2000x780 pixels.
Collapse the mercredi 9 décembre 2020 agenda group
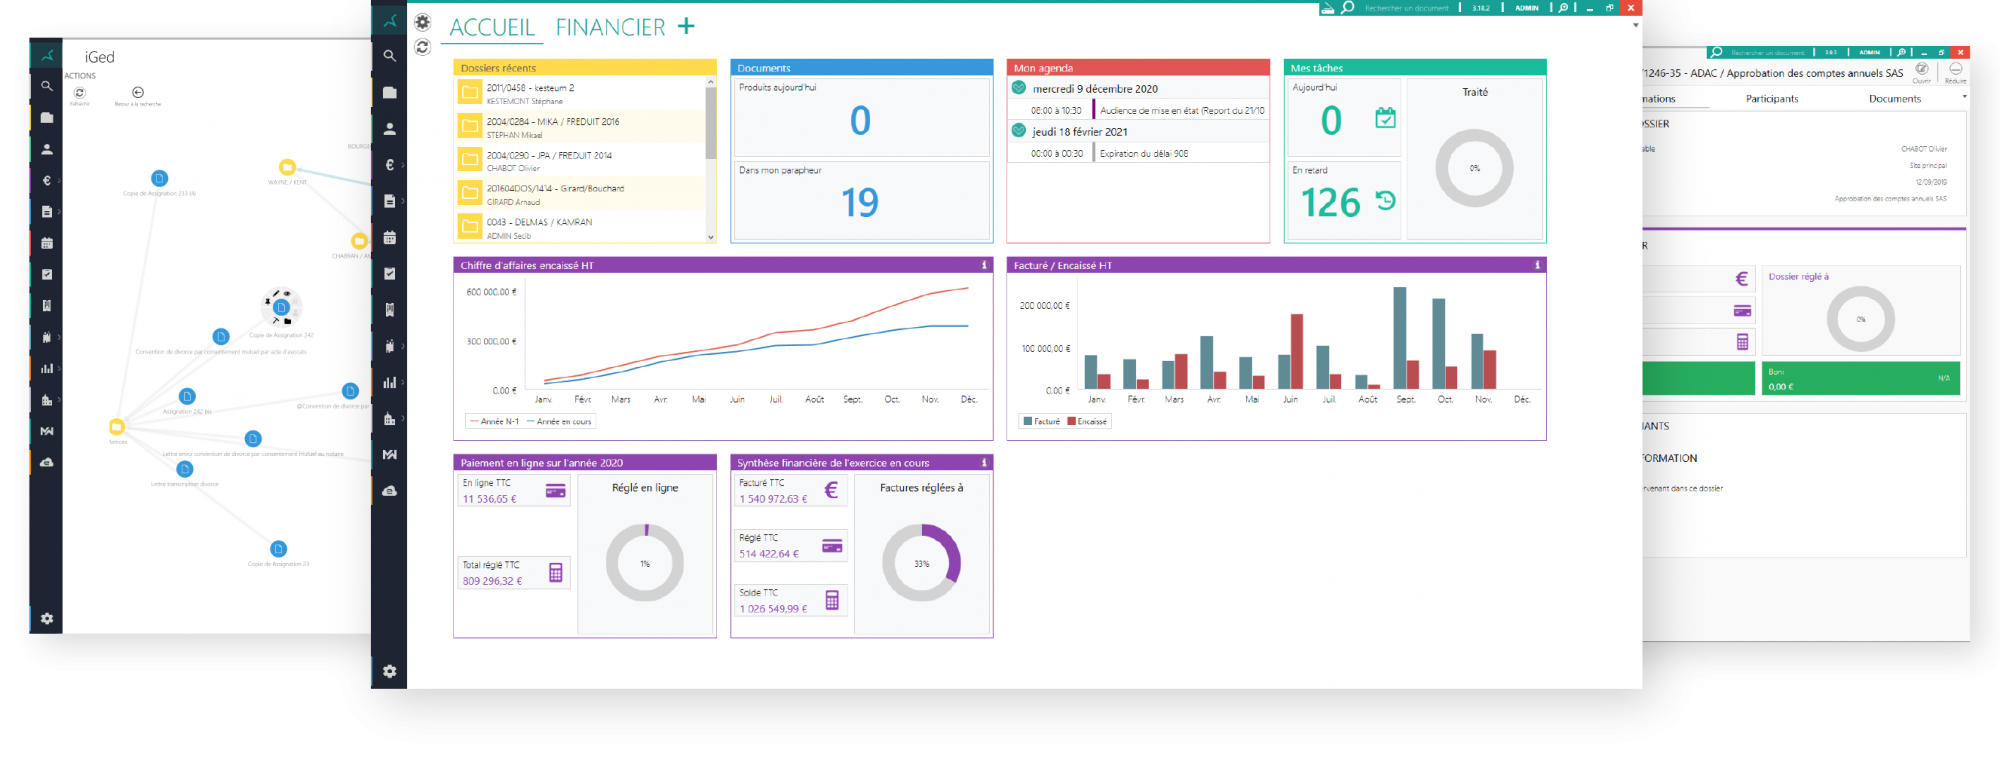pyautogui.click(x=1018, y=88)
